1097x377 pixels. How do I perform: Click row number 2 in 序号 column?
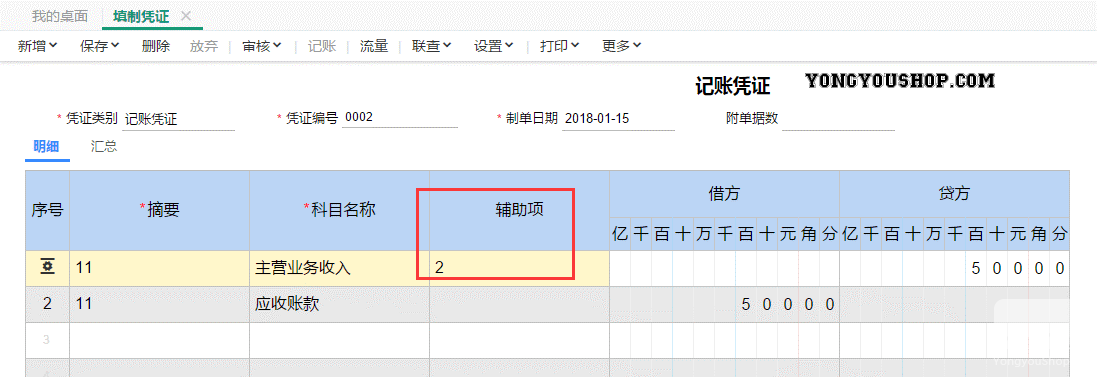pos(48,304)
